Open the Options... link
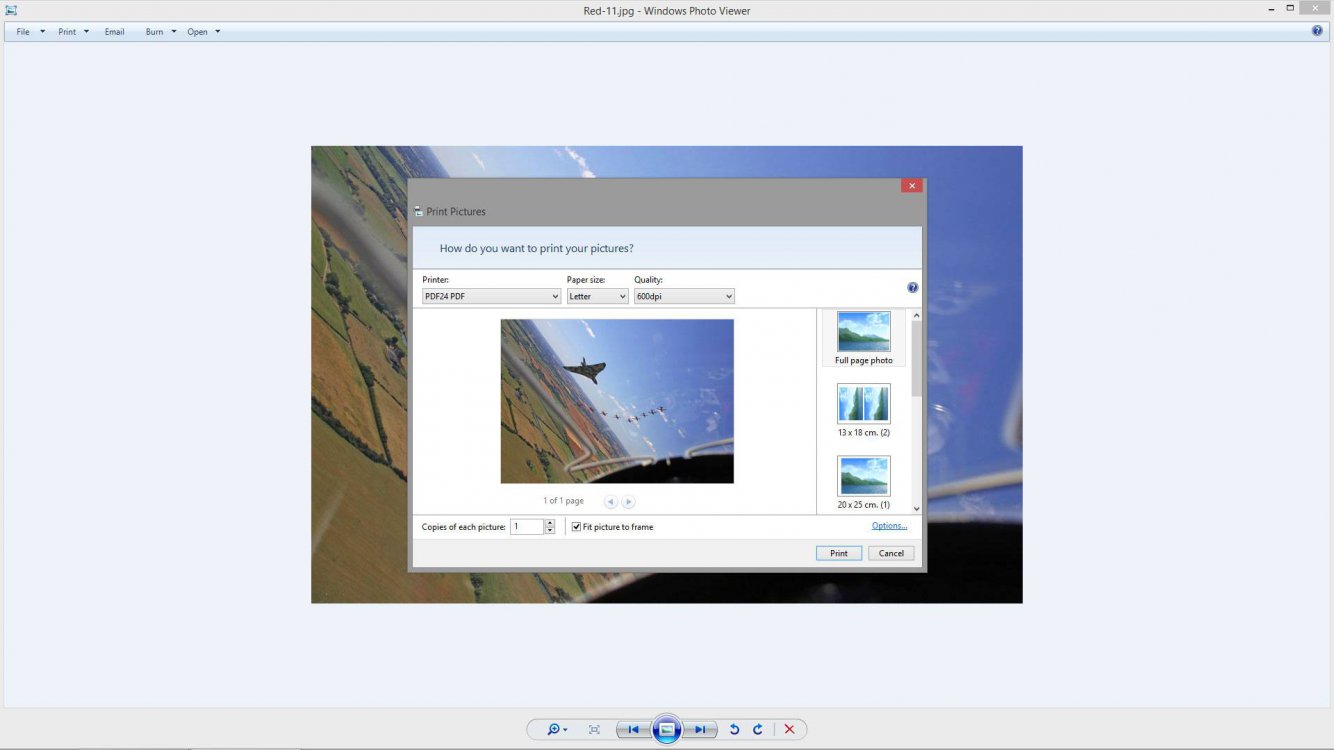 (889, 526)
